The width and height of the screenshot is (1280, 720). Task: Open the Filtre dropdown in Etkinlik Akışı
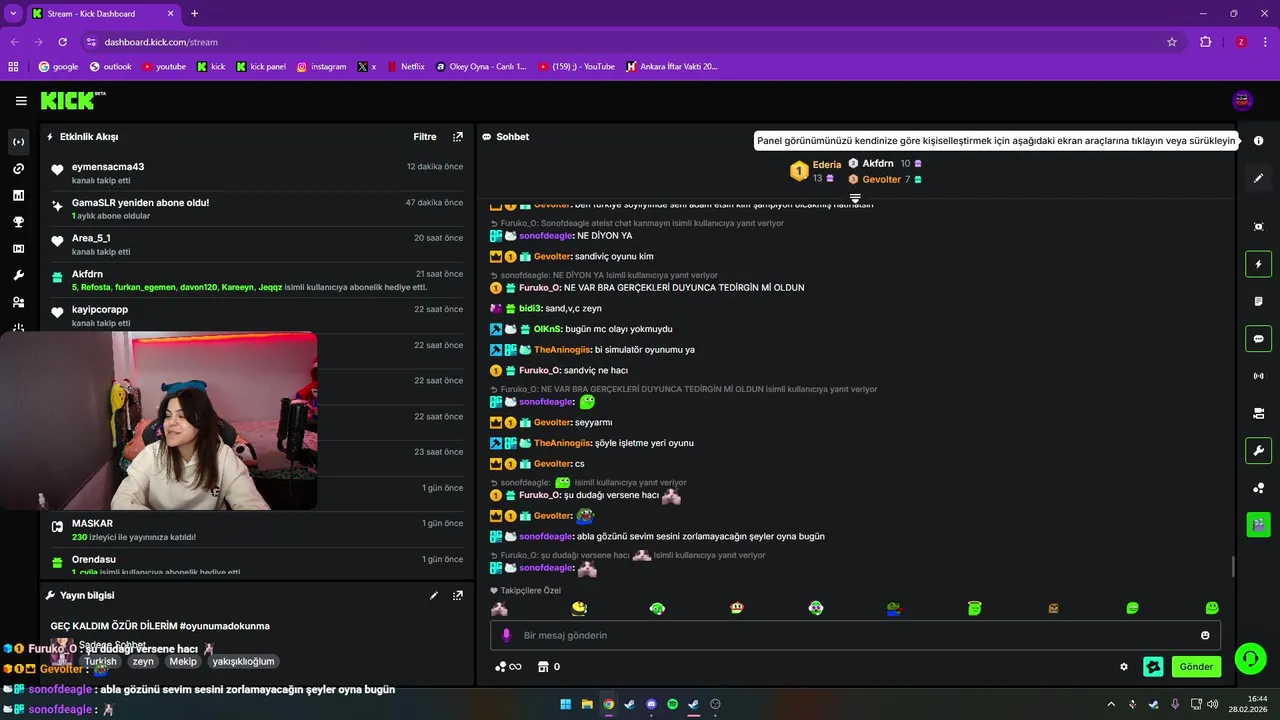click(425, 137)
